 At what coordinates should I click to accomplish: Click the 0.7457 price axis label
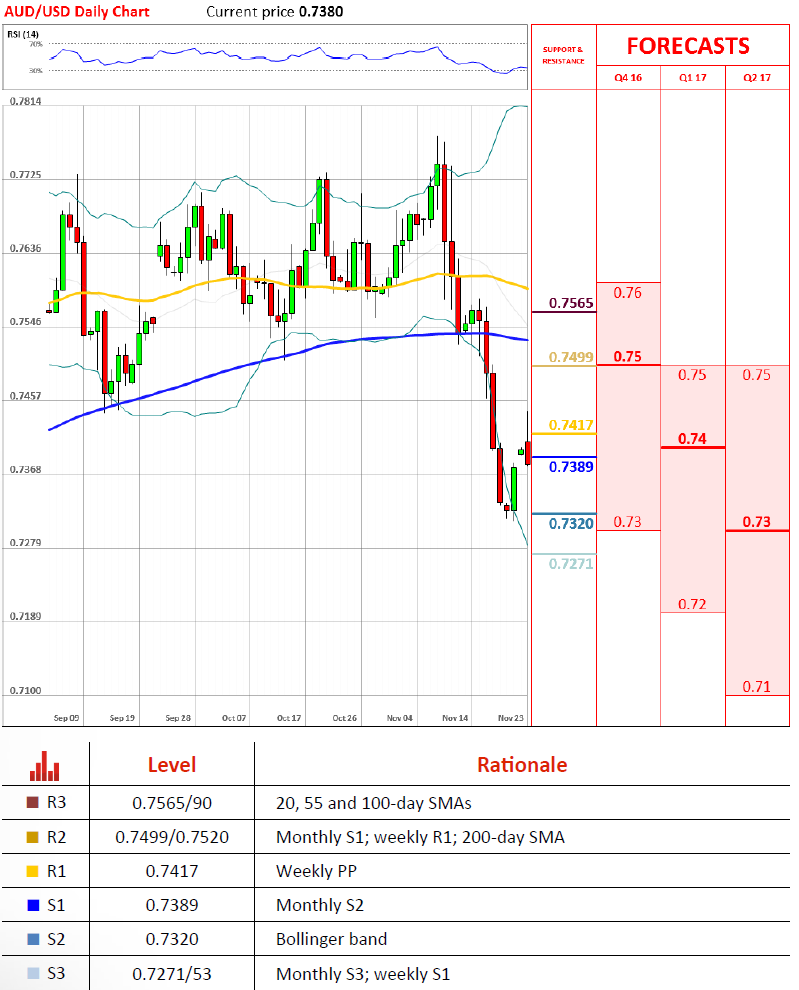(25, 397)
